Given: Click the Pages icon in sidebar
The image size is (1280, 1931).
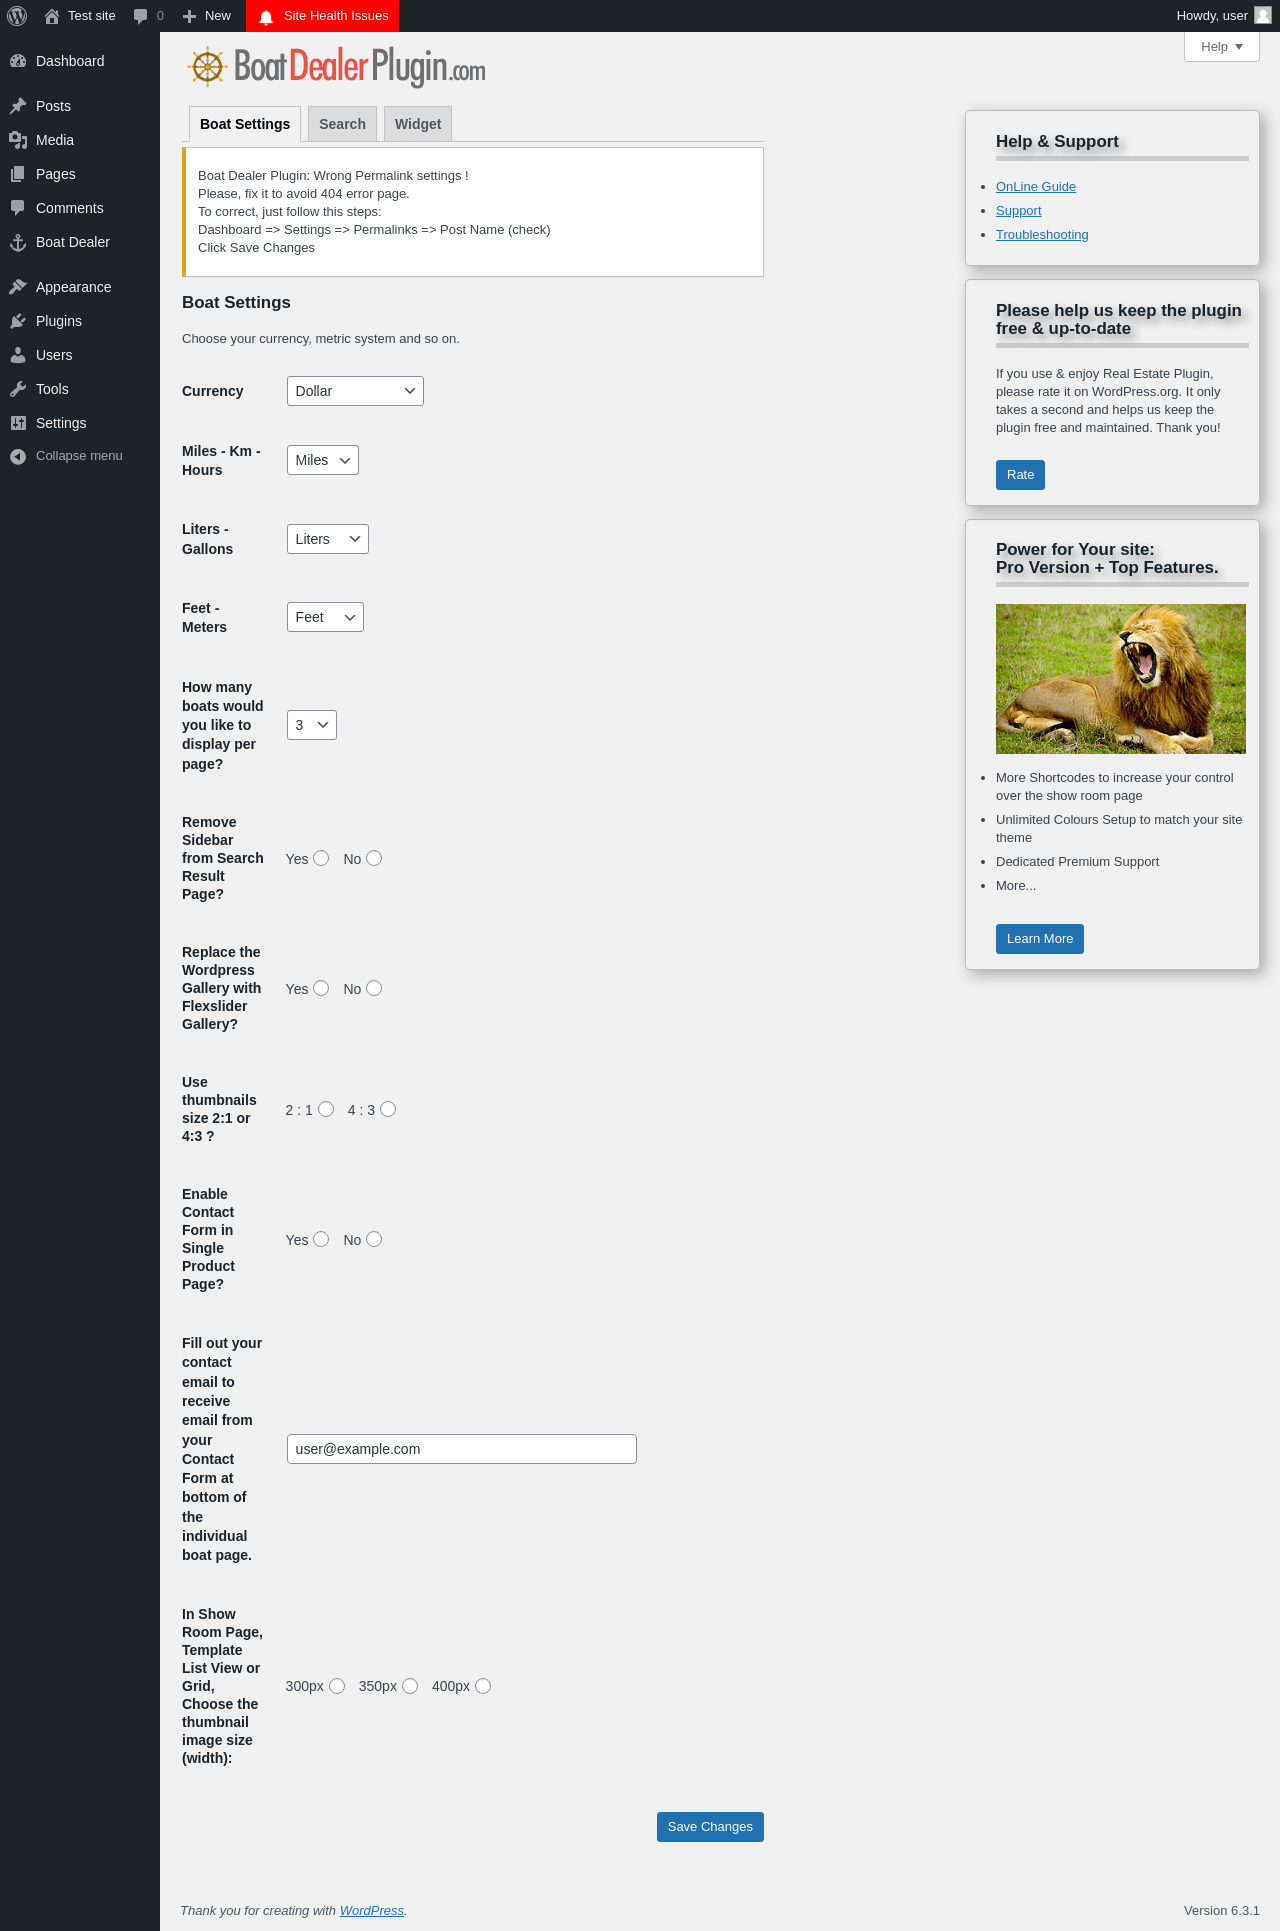Looking at the screenshot, I should 18,174.
